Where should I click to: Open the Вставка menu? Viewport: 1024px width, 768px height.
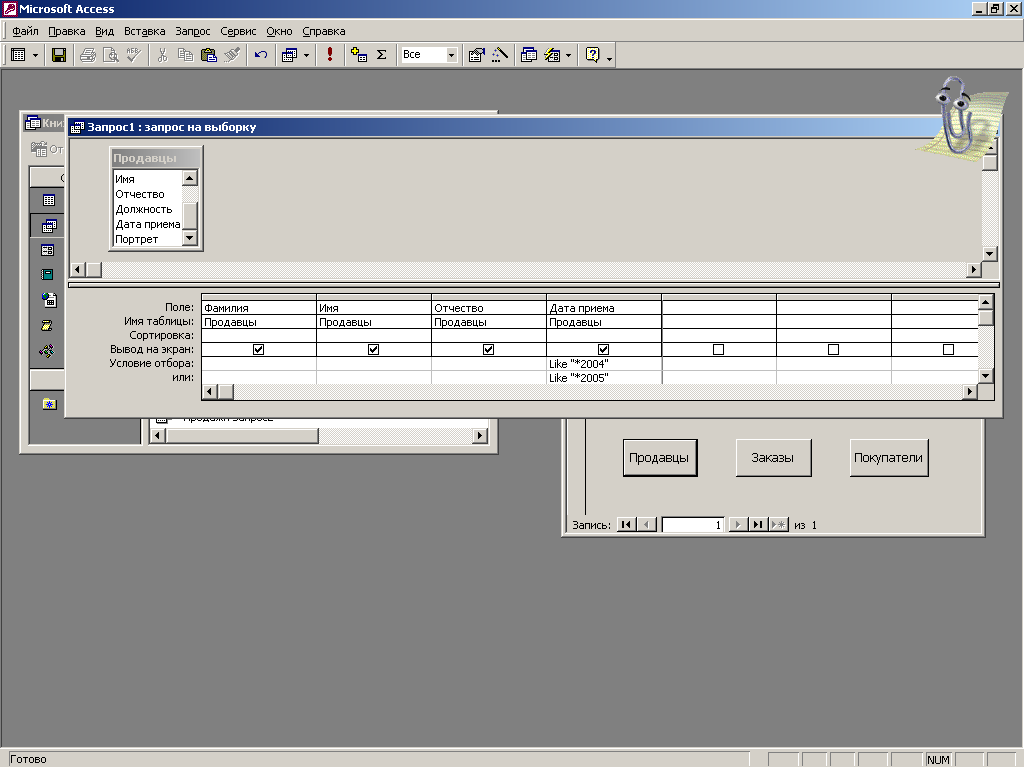click(x=144, y=31)
